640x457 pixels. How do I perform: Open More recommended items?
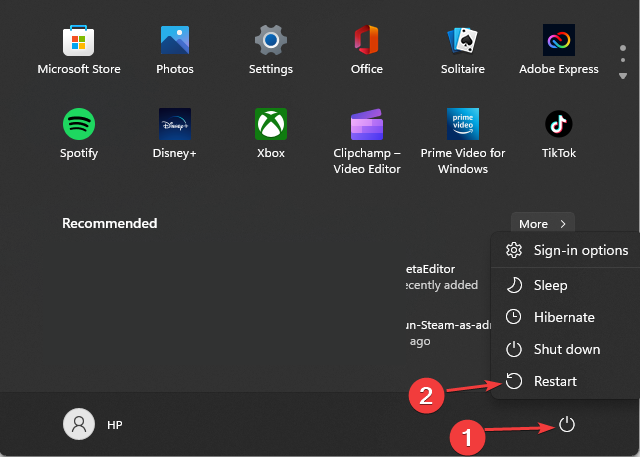coord(543,224)
